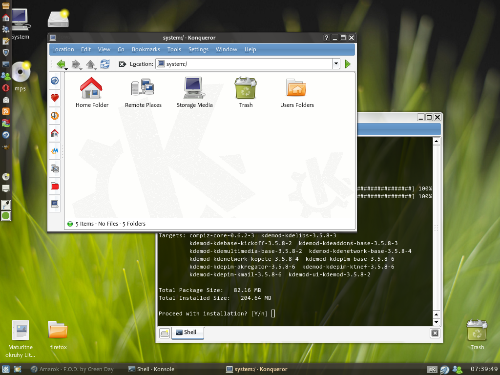Open the Home Folder icon
The width and height of the screenshot is (500, 375).
(92, 92)
